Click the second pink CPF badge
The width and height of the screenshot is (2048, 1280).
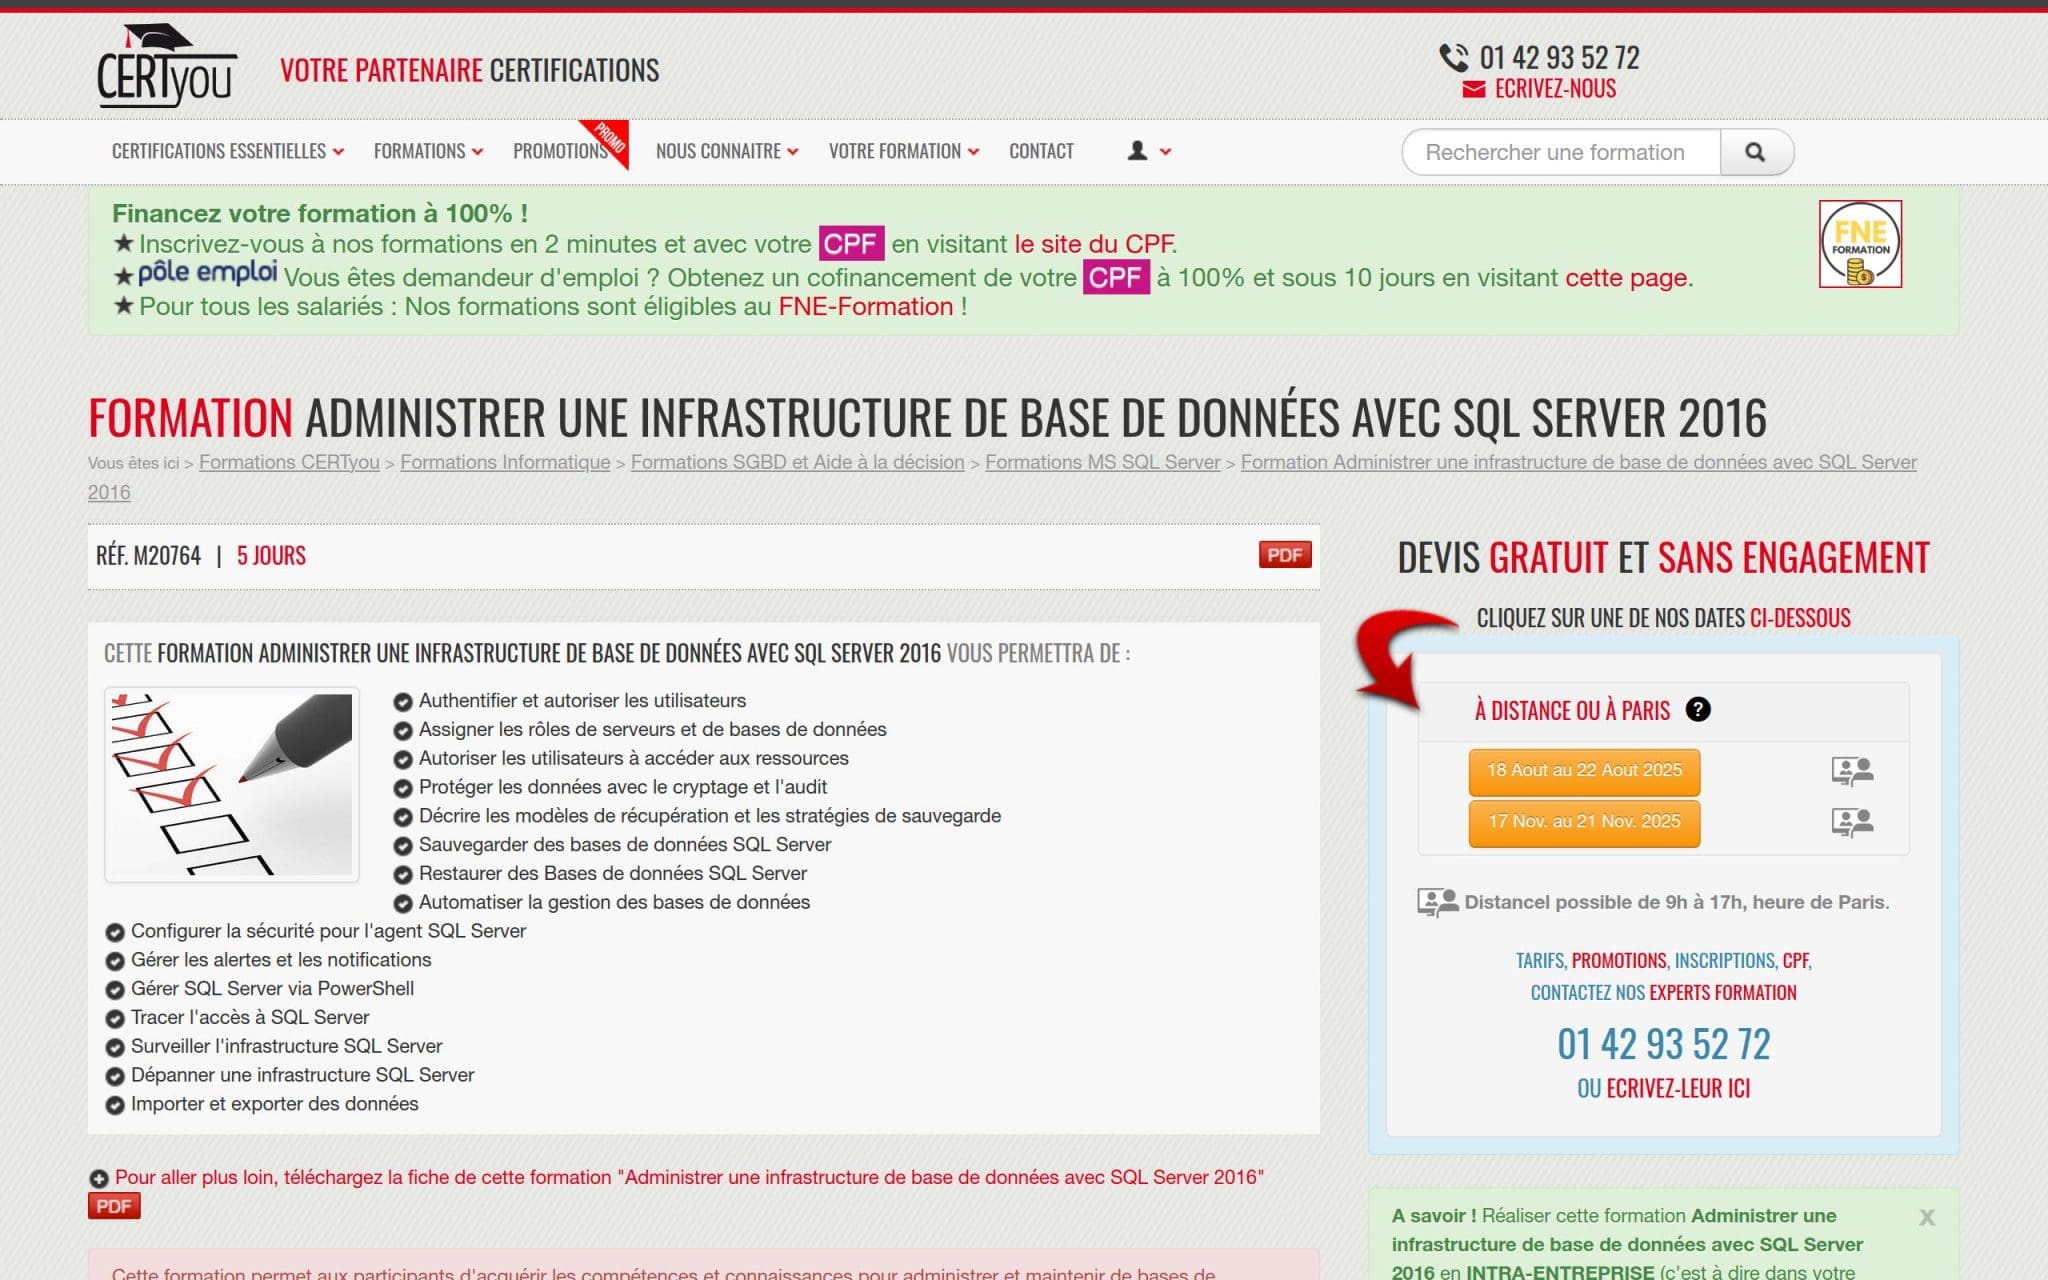tap(1116, 277)
